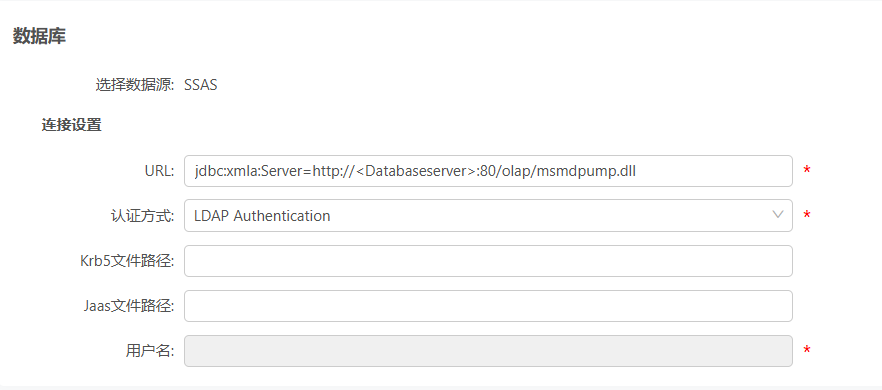Click the disabled 用户名 field

488,351
